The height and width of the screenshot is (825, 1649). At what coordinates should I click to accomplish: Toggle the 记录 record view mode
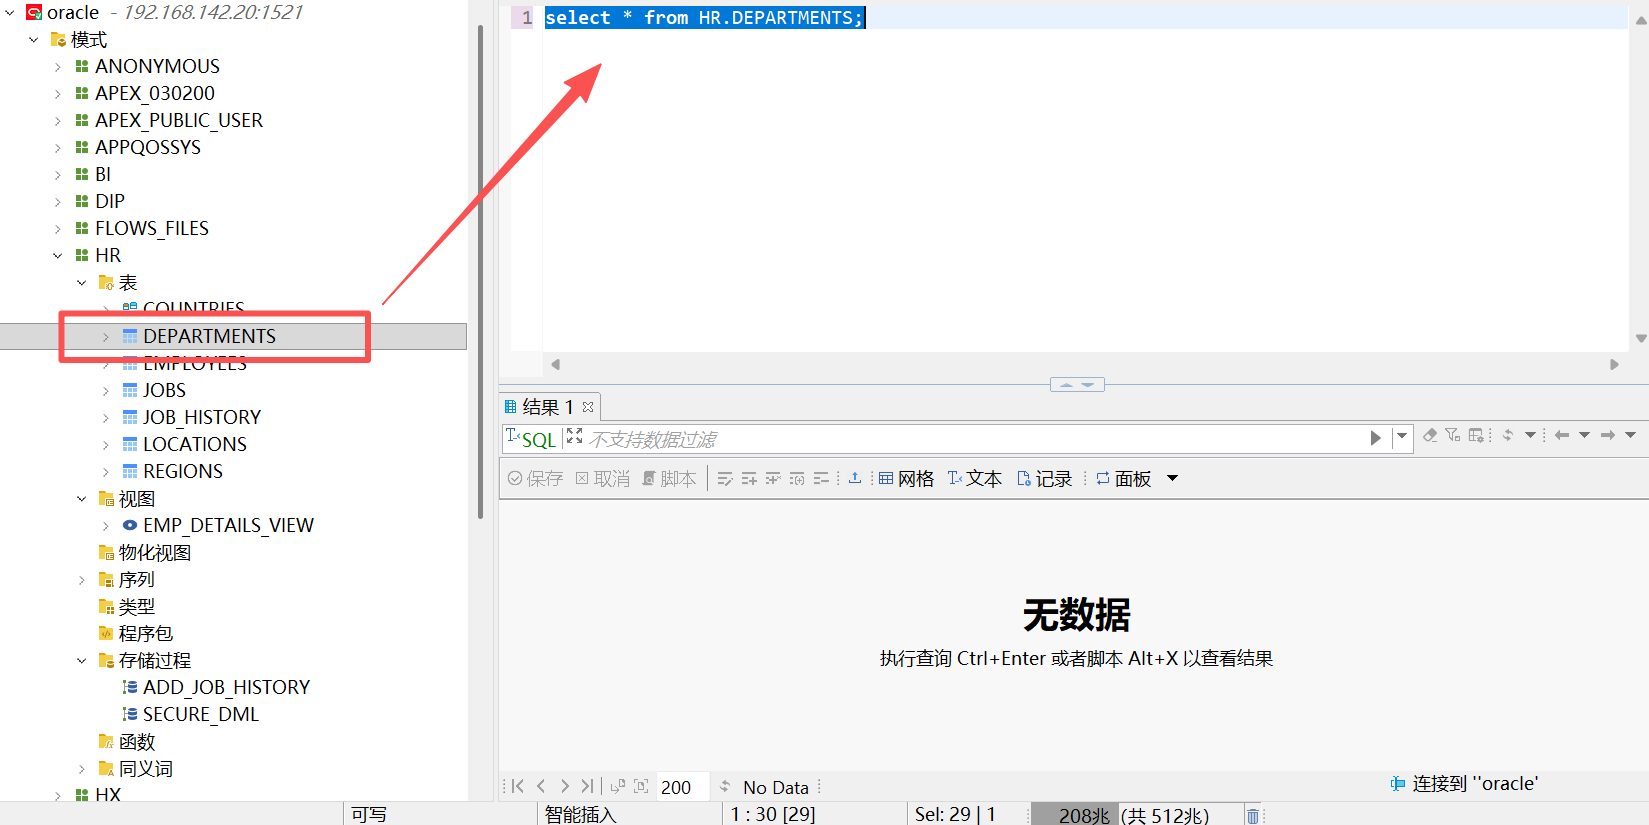(1044, 479)
